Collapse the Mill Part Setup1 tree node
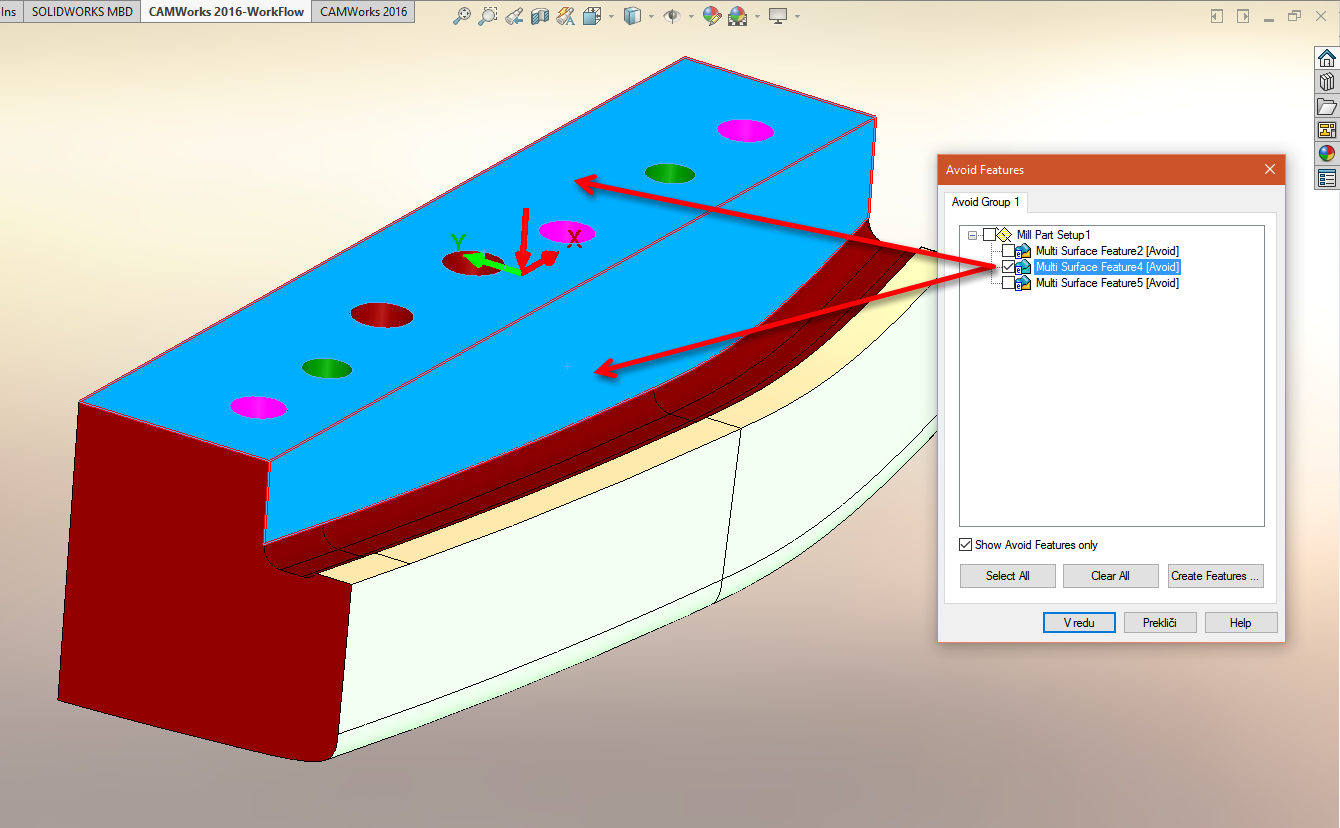This screenshot has height=828, width=1340. [974, 235]
